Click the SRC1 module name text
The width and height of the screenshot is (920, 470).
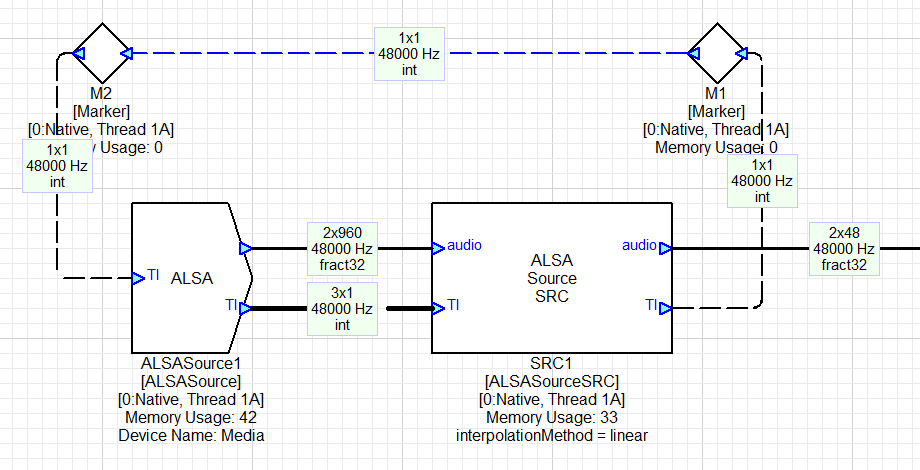tap(552, 363)
